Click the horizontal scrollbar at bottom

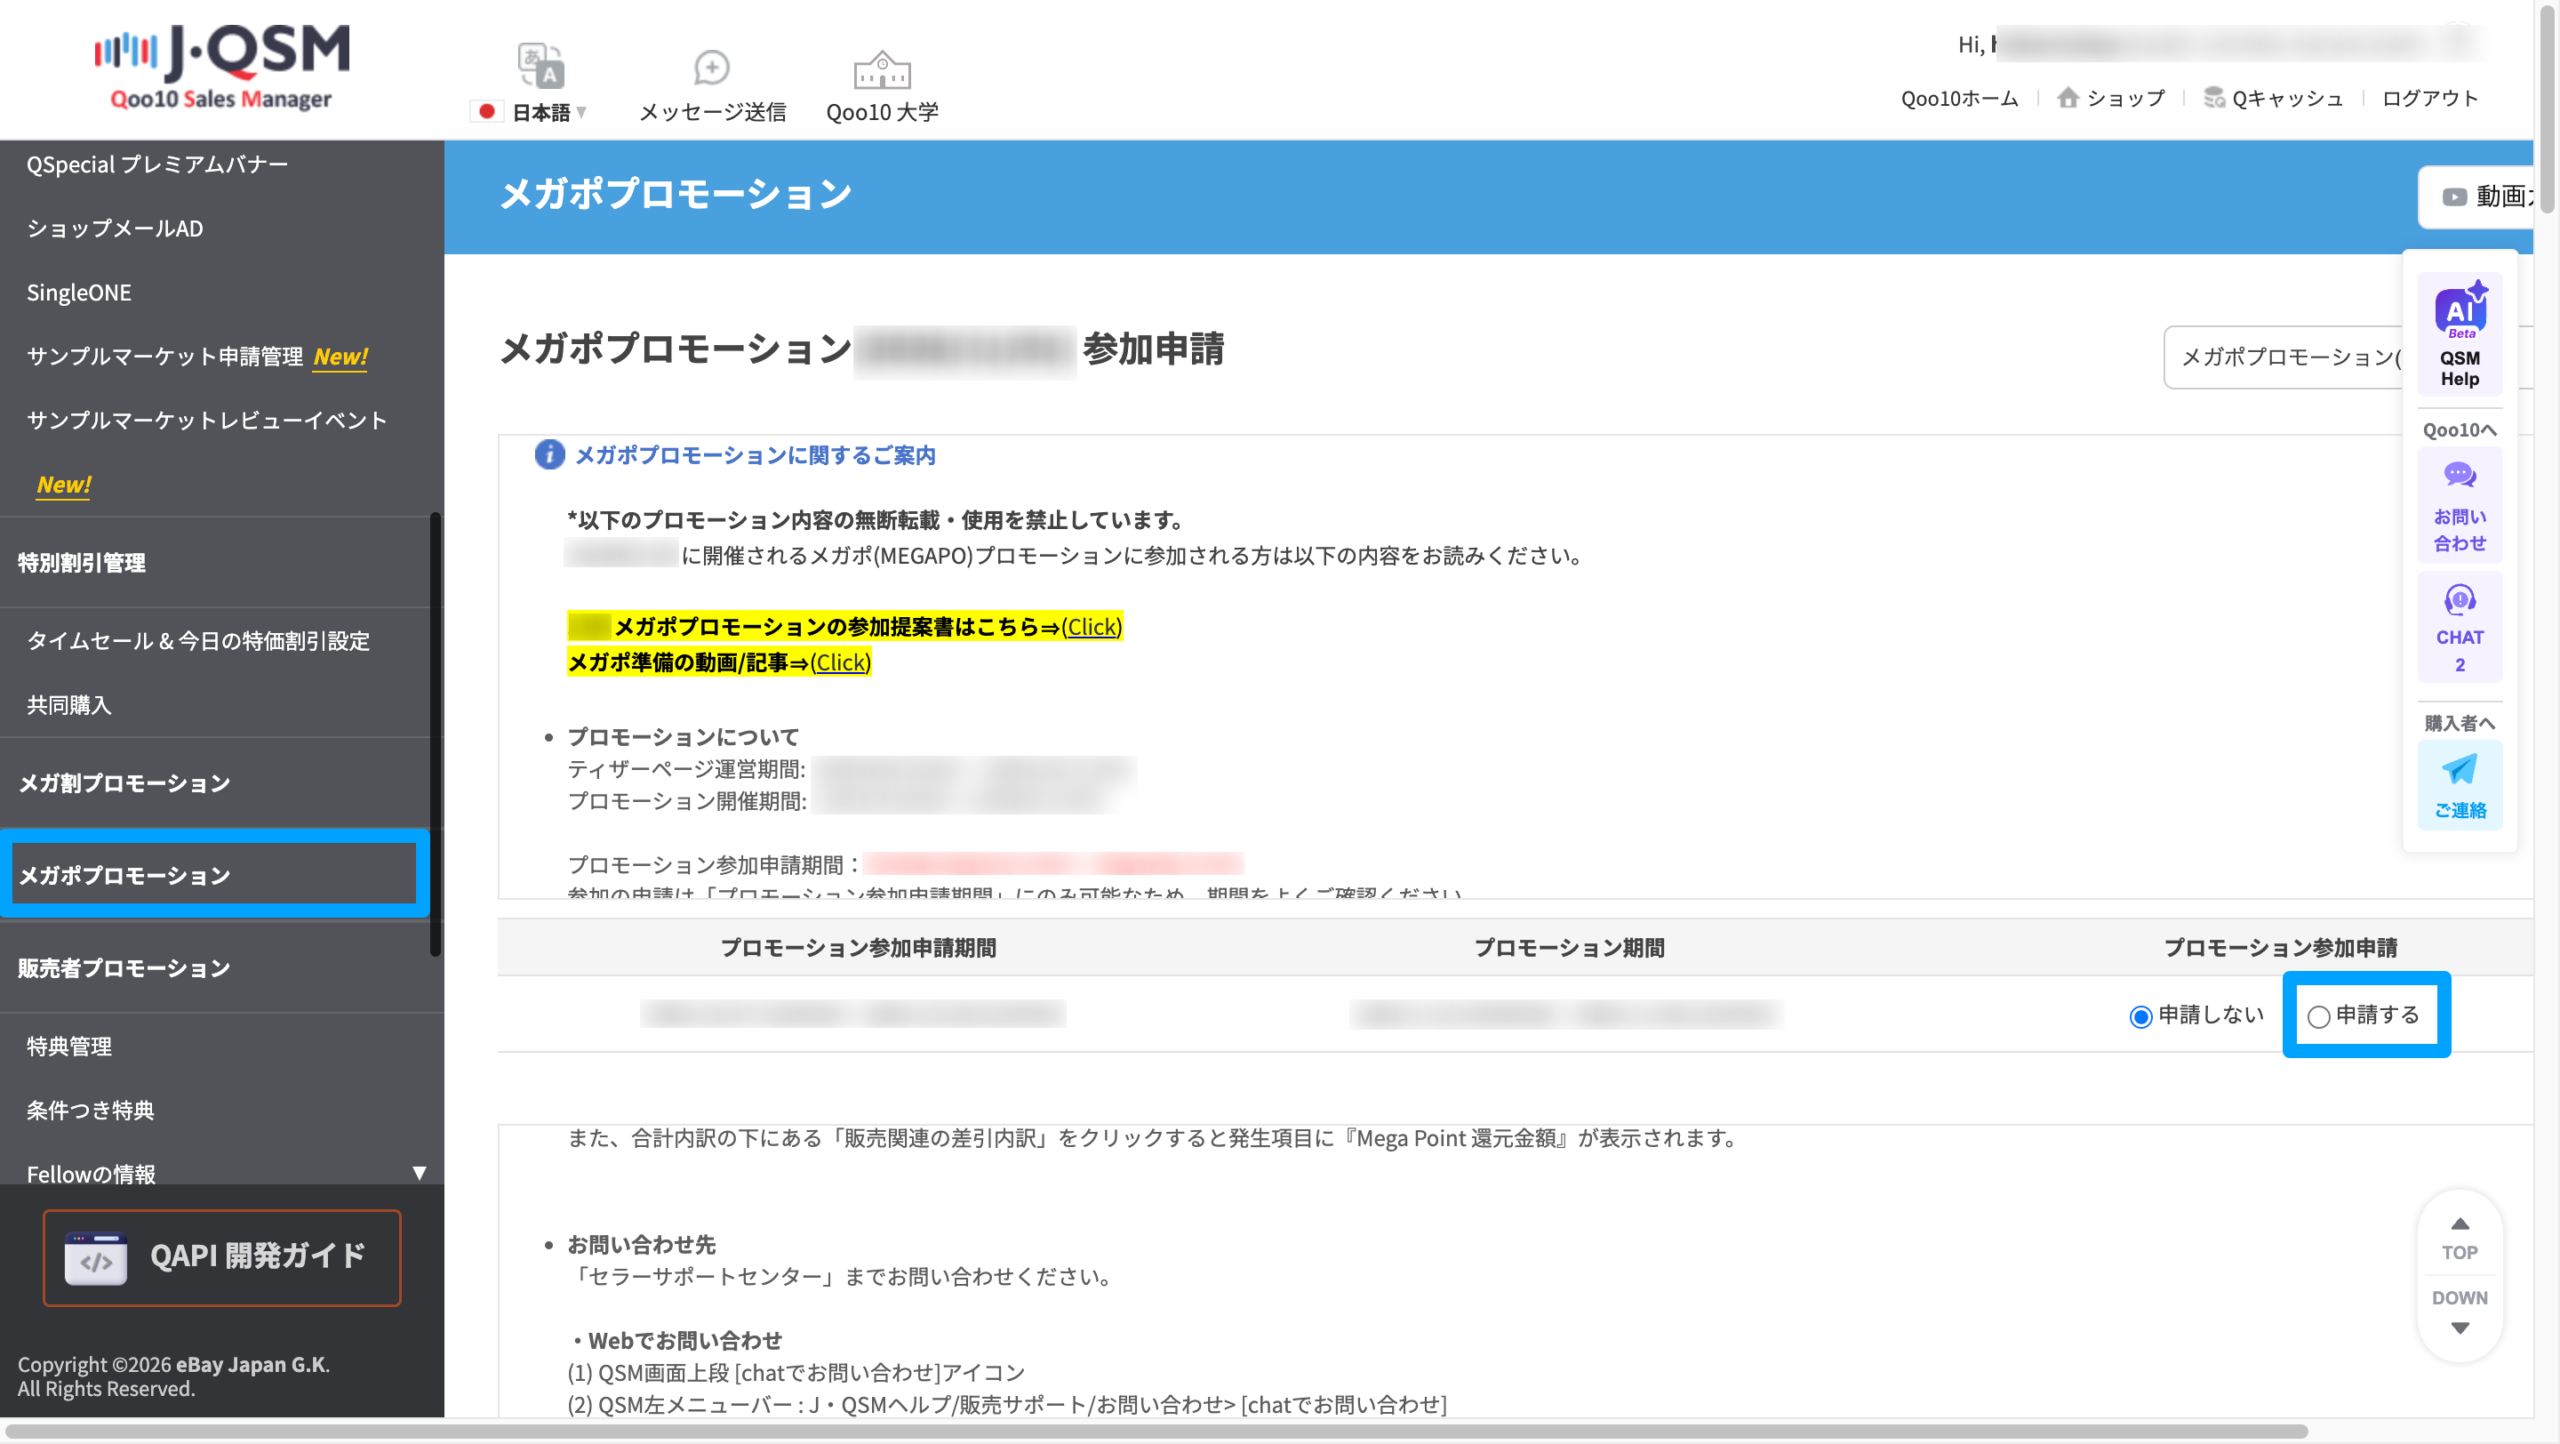click(1156, 1431)
